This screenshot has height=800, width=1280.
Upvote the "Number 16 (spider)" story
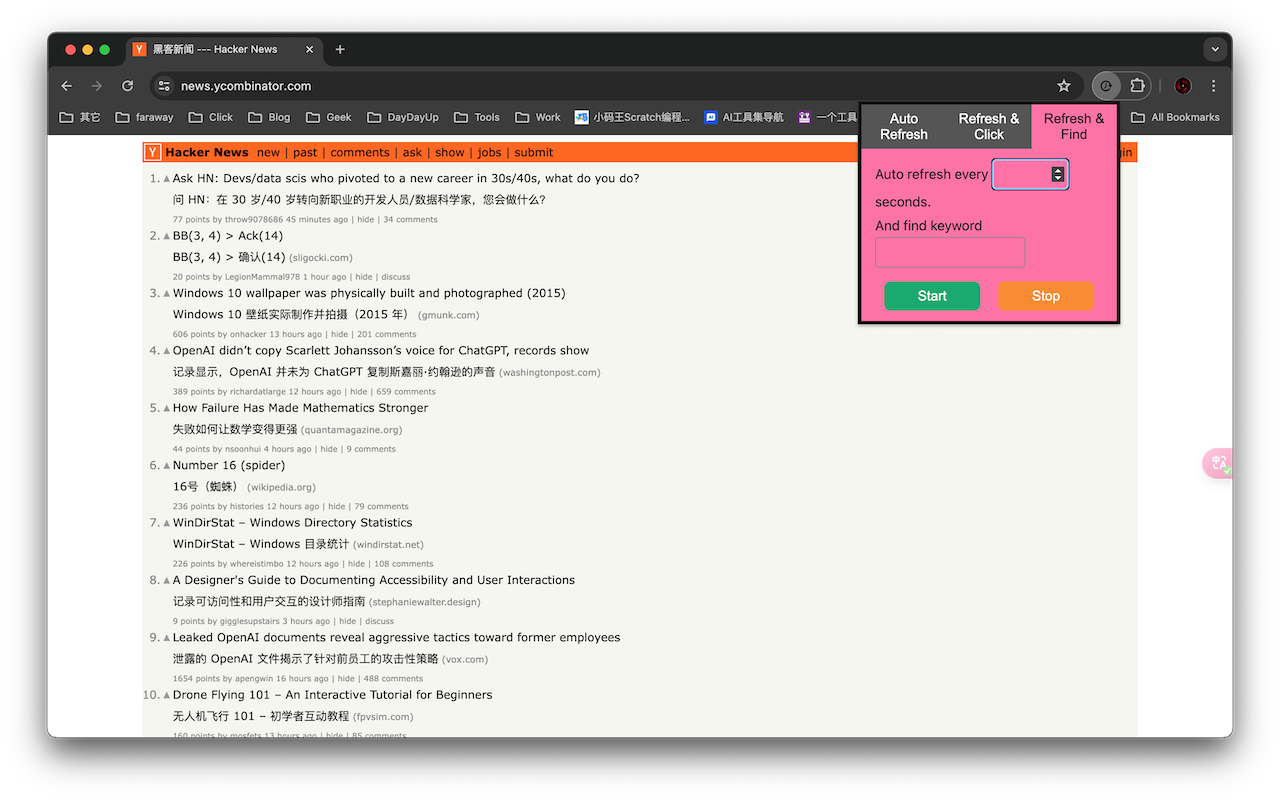pyautogui.click(x=167, y=467)
